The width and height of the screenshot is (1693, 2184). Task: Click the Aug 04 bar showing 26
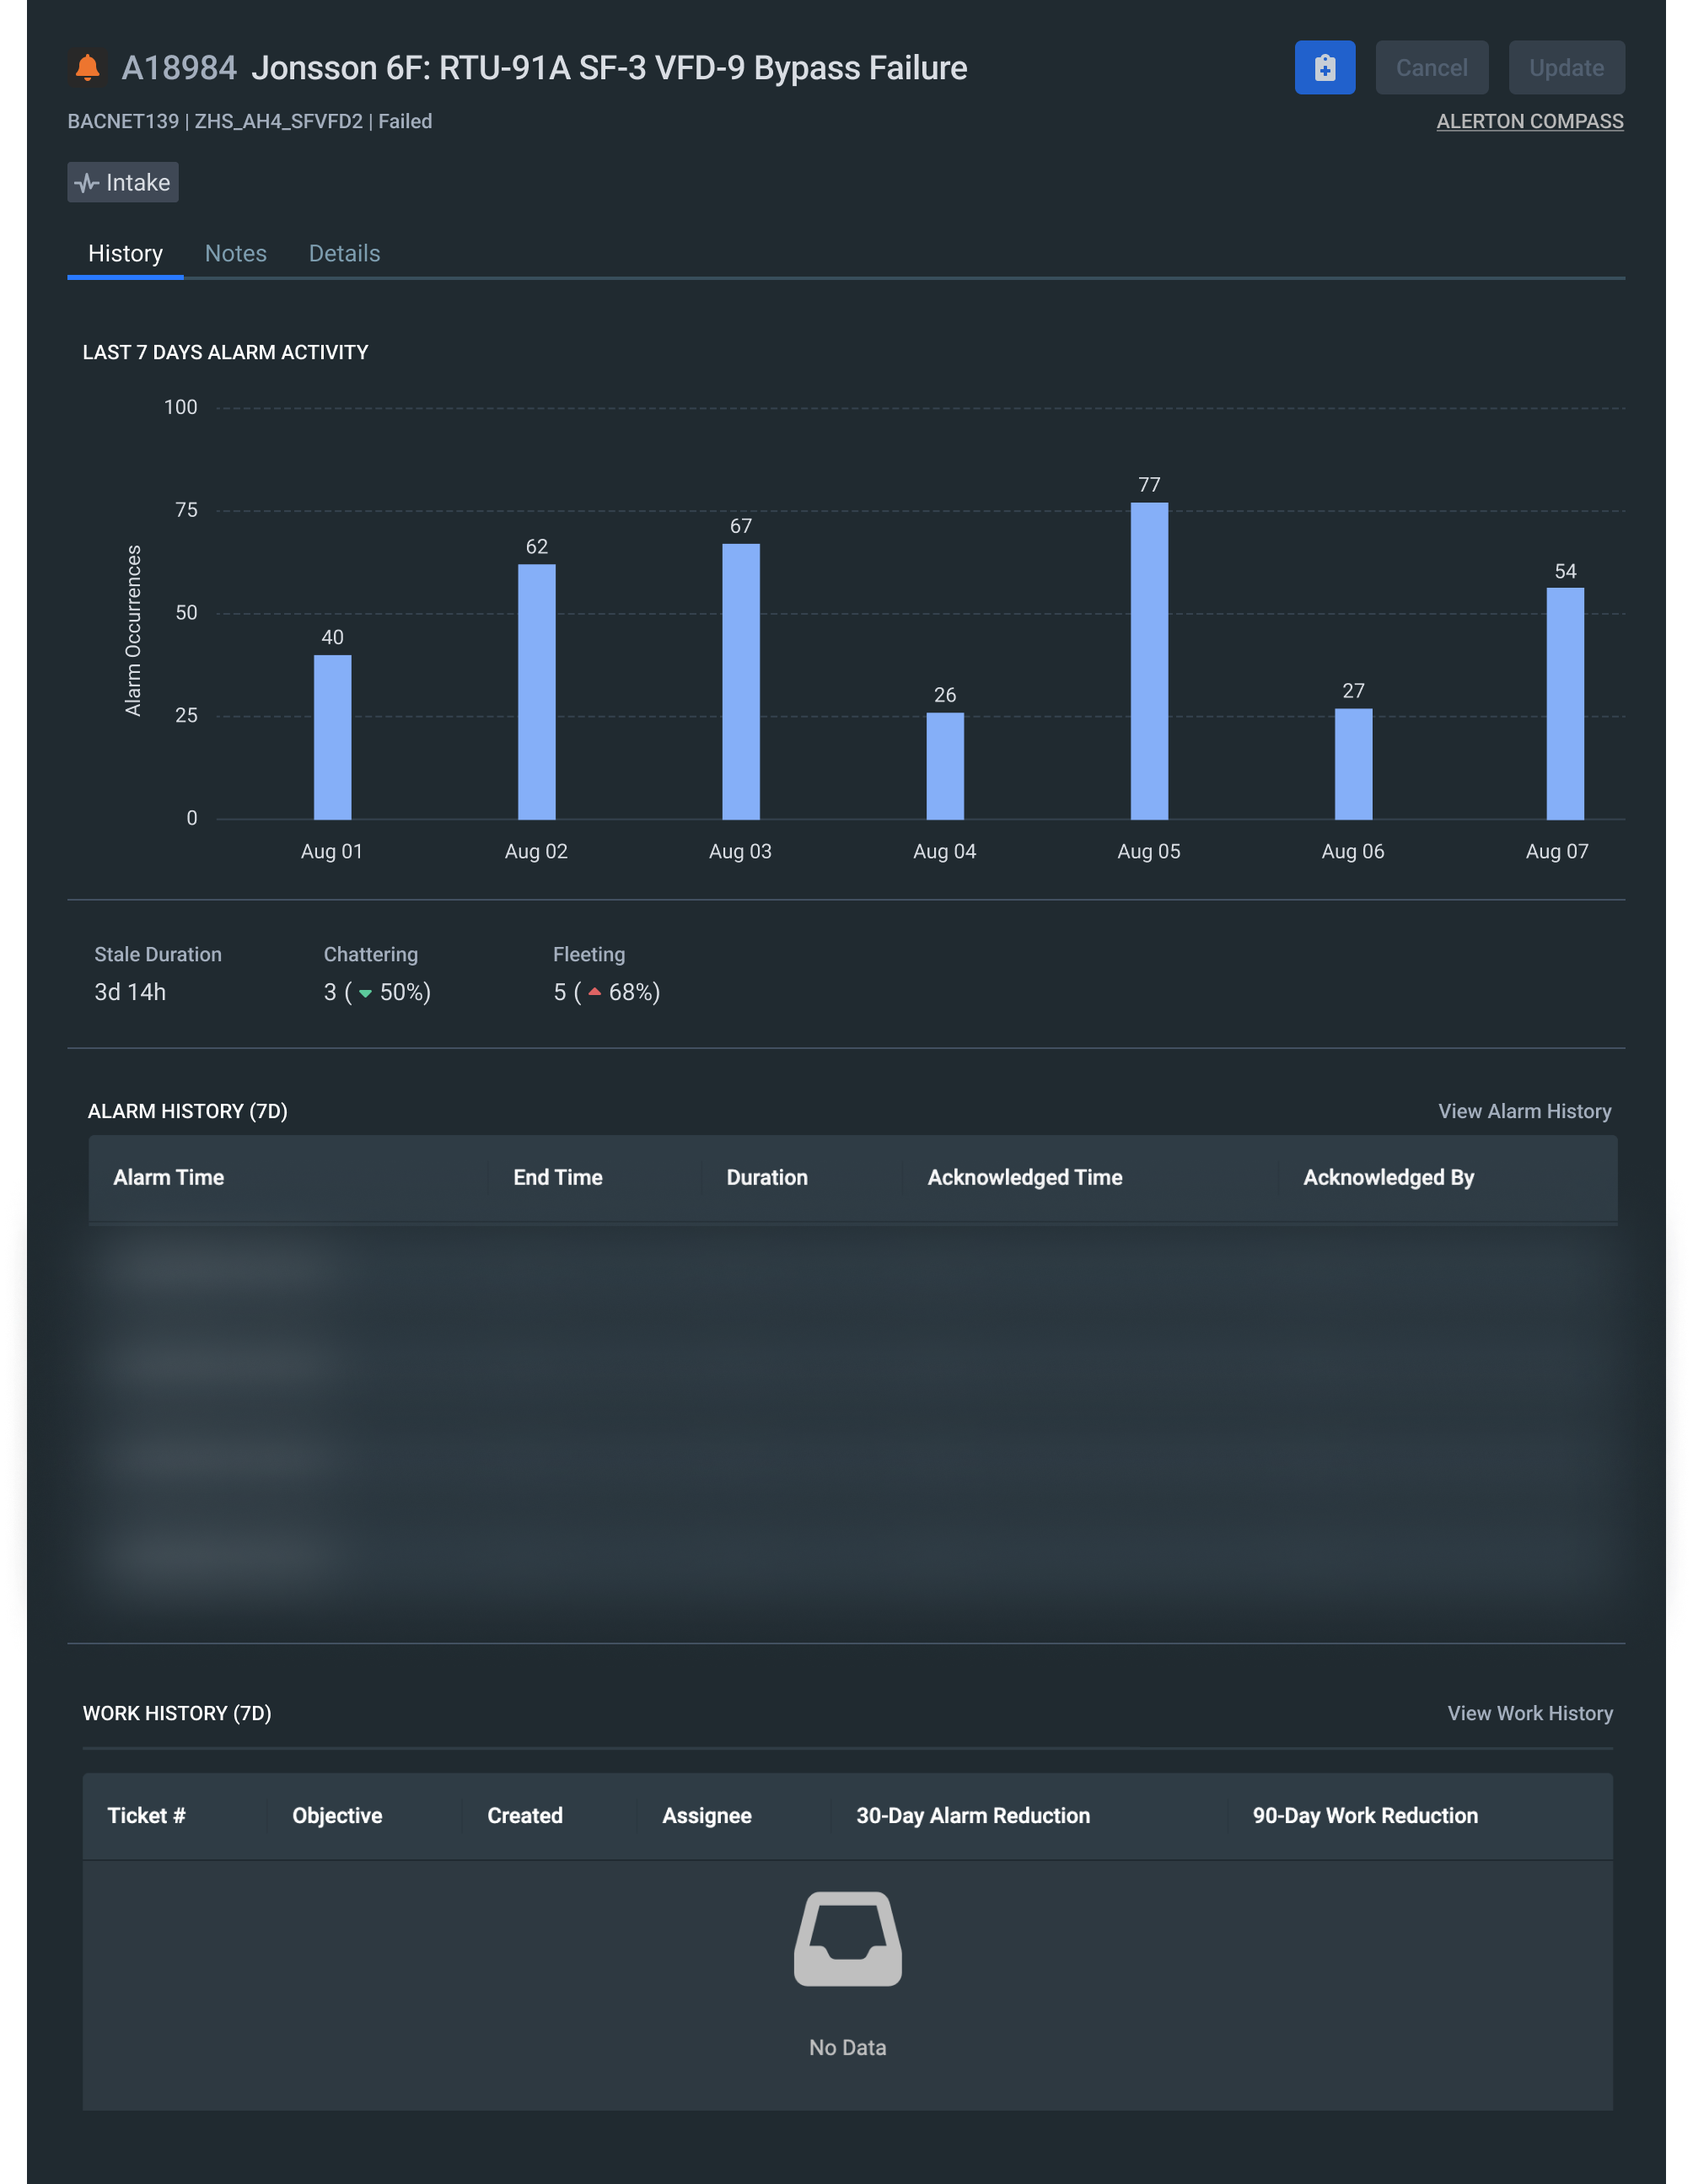[x=945, y=766]
